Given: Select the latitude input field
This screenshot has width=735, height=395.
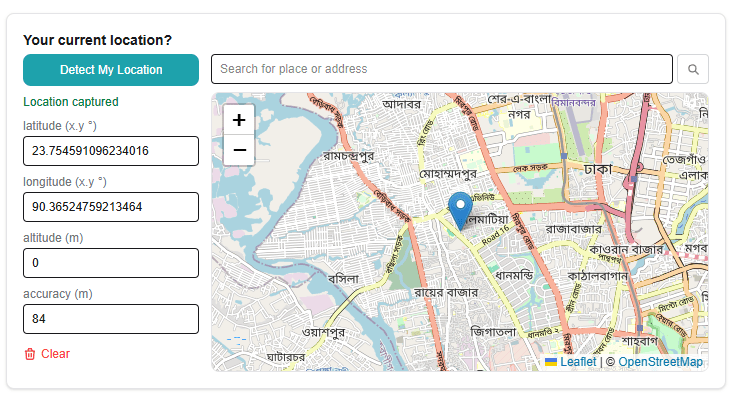Looking at the screenshot, I should click(111, 151).
